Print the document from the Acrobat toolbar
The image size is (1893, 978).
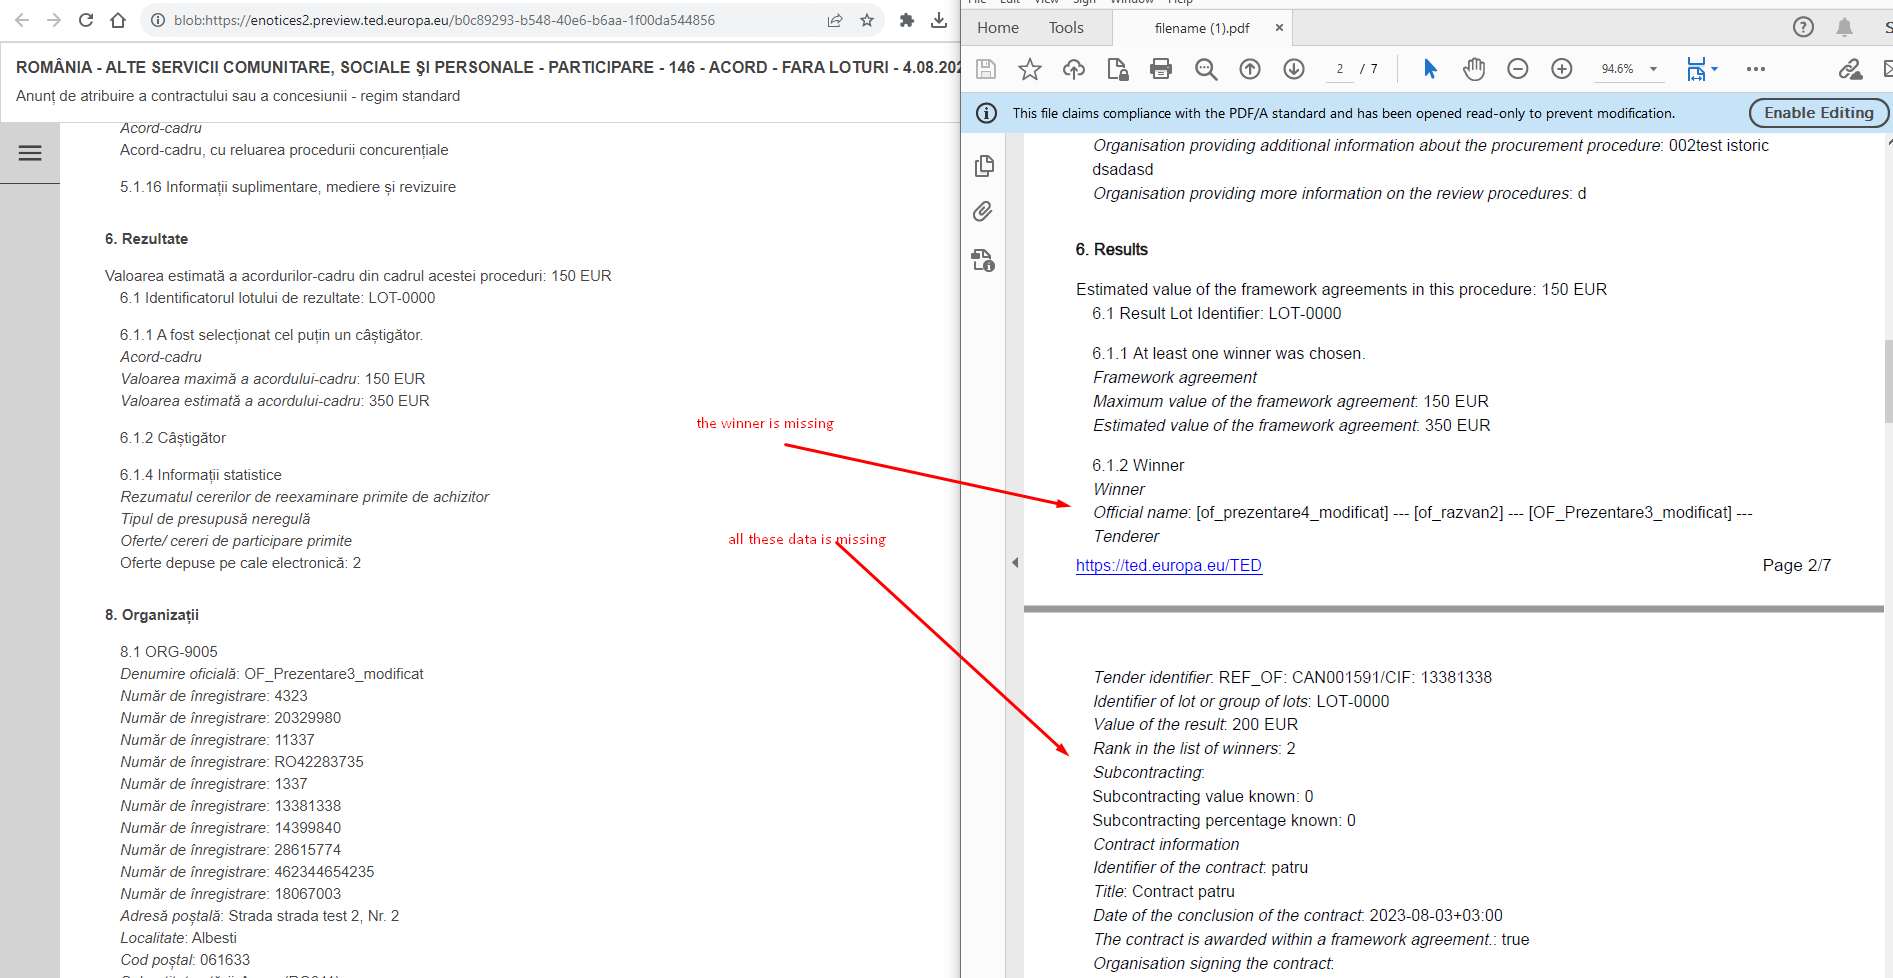click(x=1160, y=69)
